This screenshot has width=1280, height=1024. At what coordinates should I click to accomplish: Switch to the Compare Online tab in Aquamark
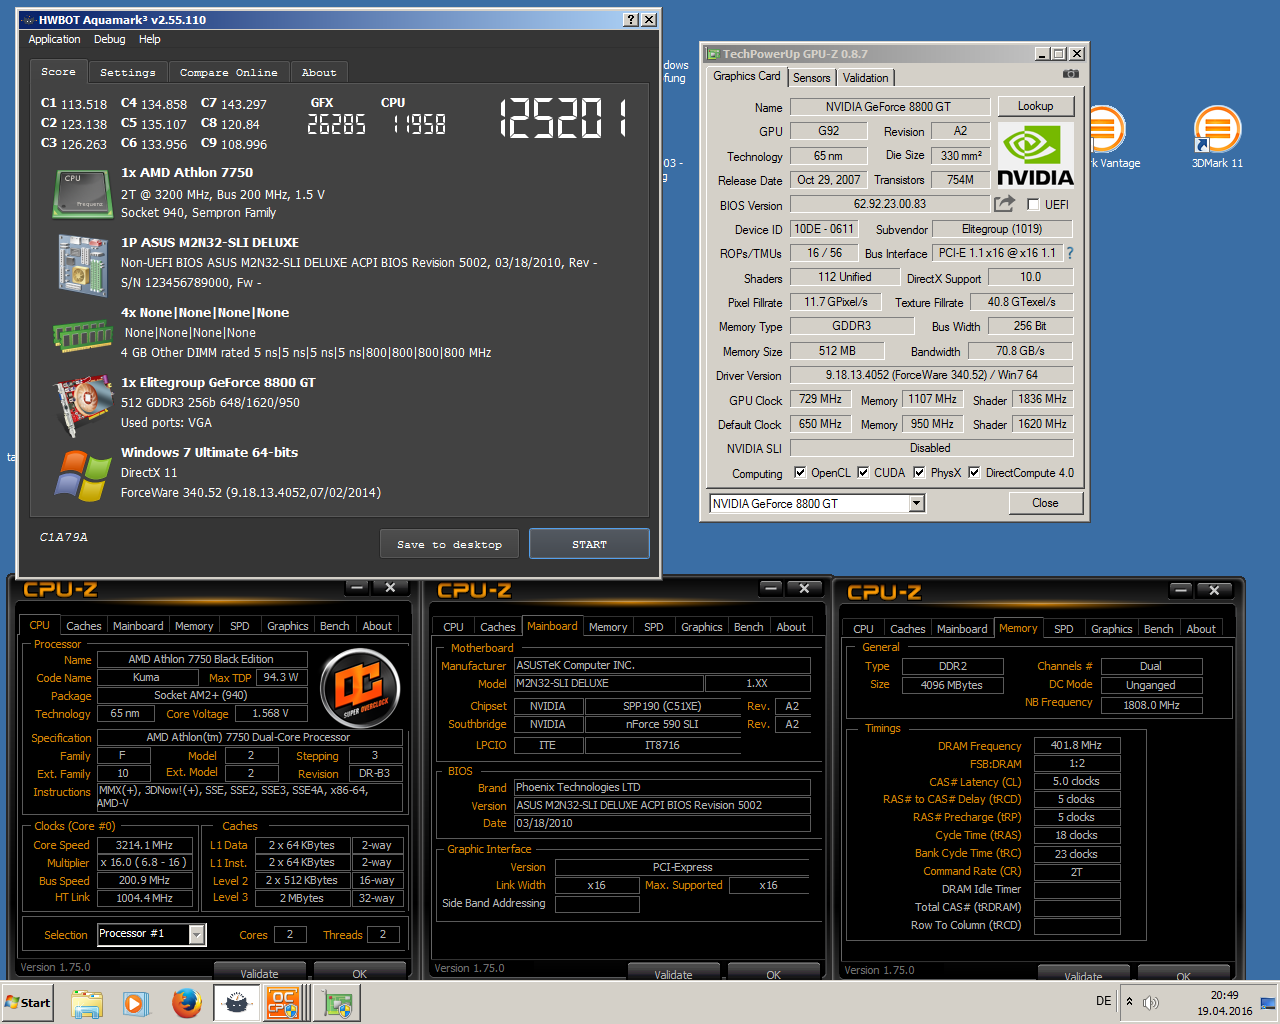(x=229, y=72)
